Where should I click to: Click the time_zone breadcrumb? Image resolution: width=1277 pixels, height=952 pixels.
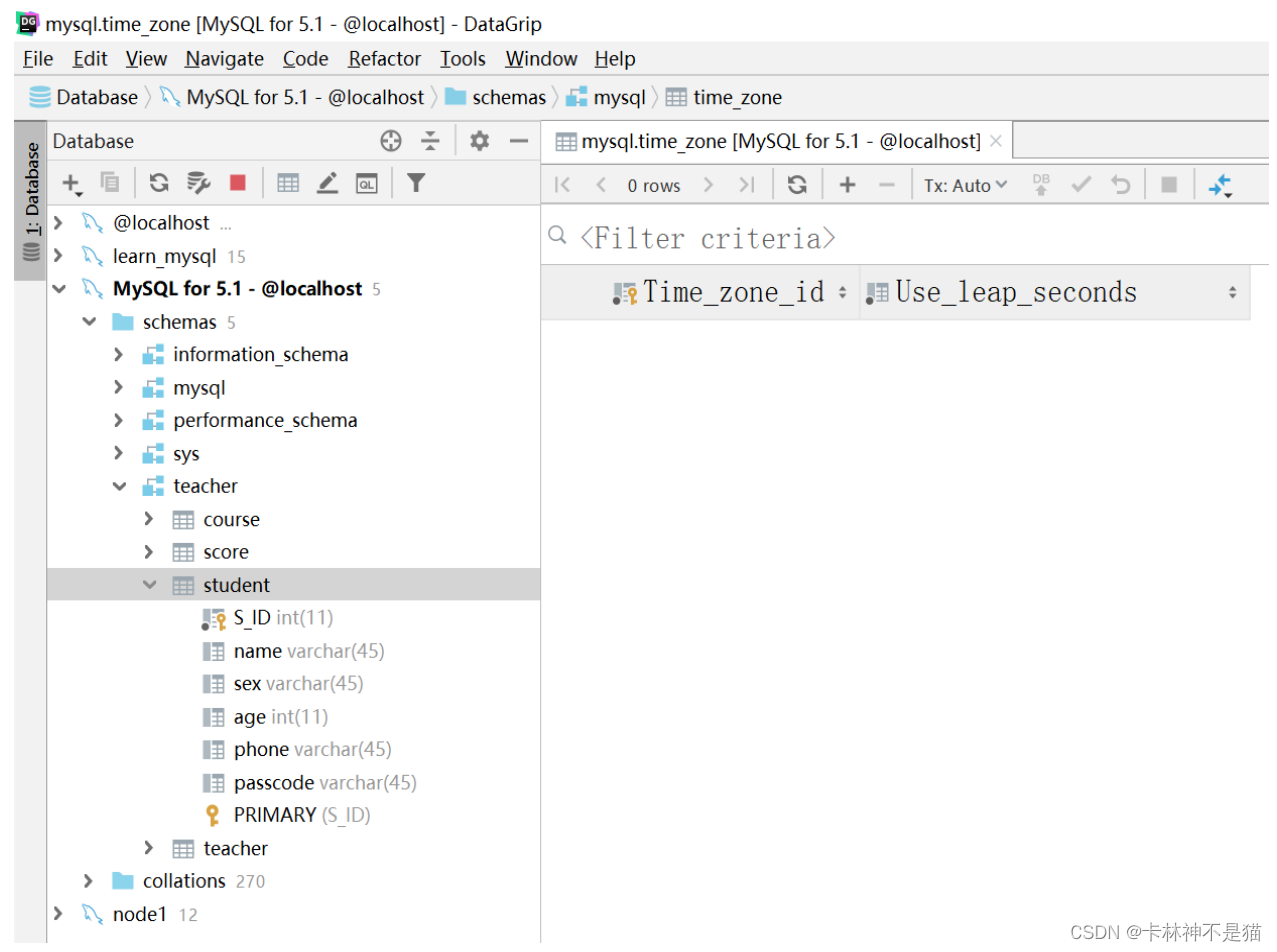pos(724,97)
